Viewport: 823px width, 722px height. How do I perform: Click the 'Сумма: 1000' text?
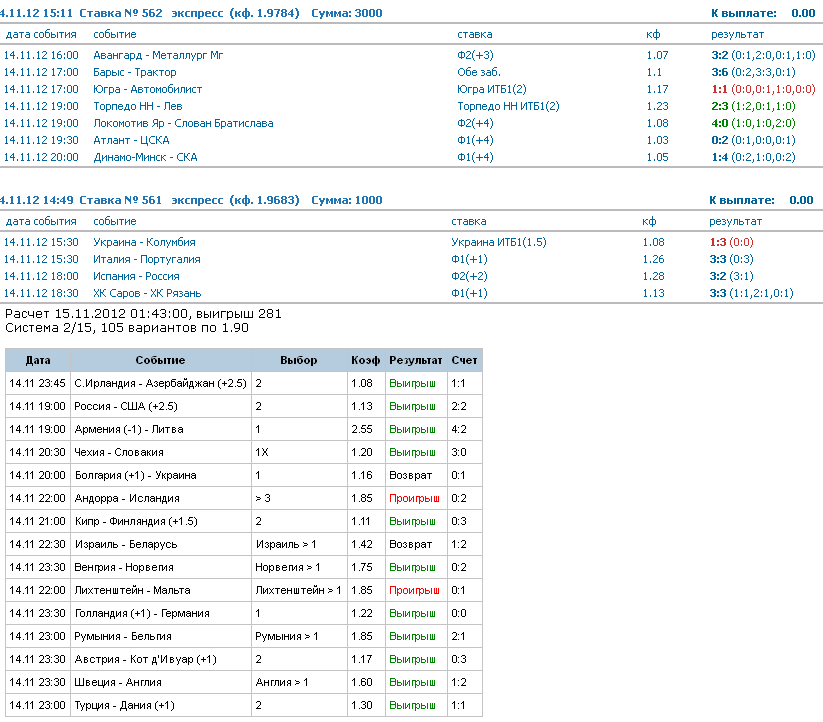(x=346, y=200)
